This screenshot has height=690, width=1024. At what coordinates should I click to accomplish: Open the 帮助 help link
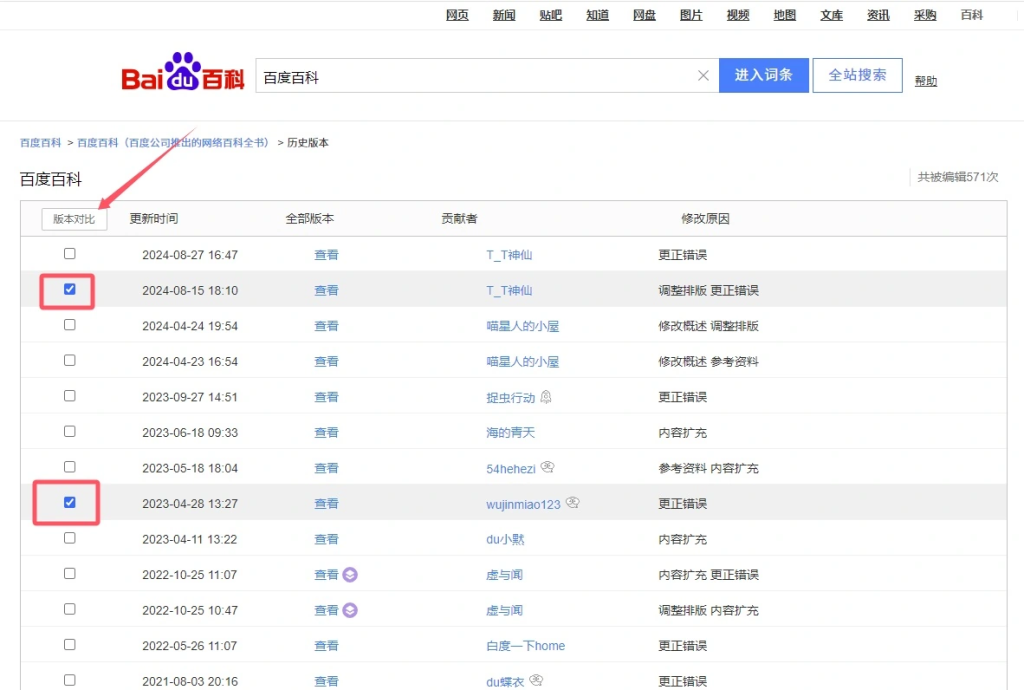tap(926, 81)
